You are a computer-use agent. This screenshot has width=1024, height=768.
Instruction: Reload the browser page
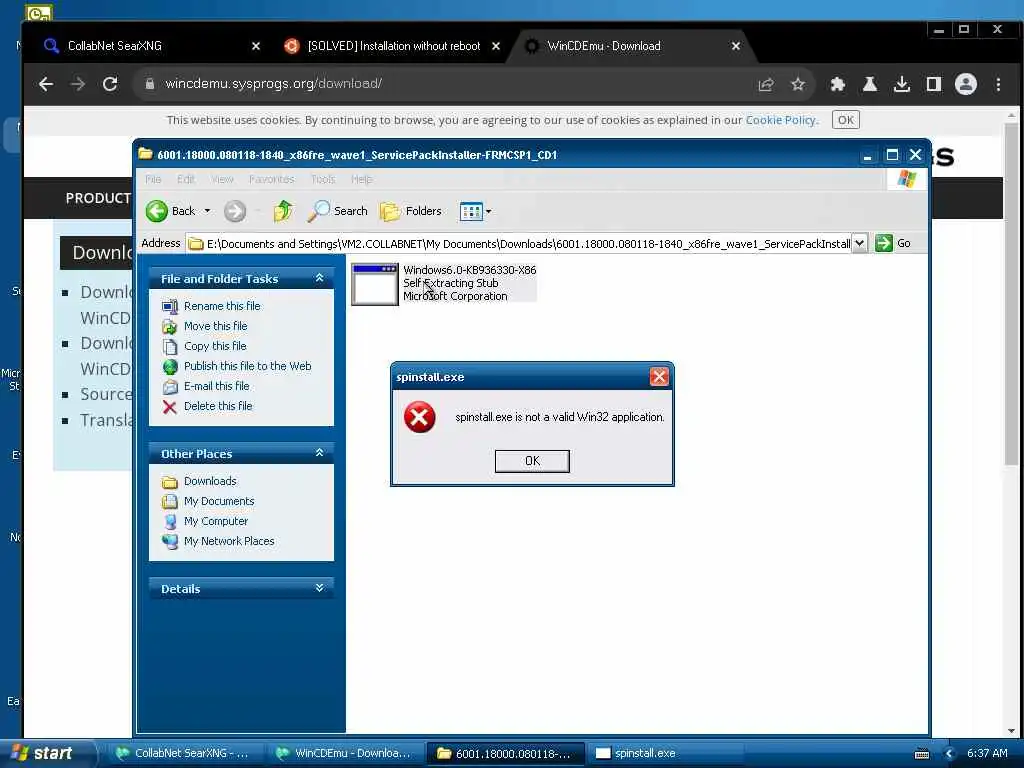pyautogui.click(x=110, y=84)
